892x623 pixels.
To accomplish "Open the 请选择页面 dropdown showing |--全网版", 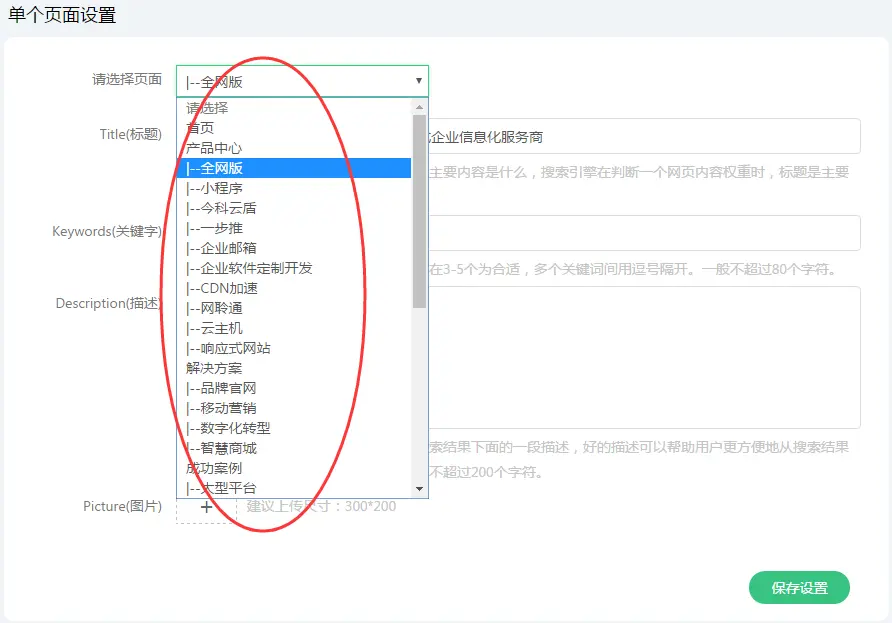I will pyautogui.click(x=302, y=81).
